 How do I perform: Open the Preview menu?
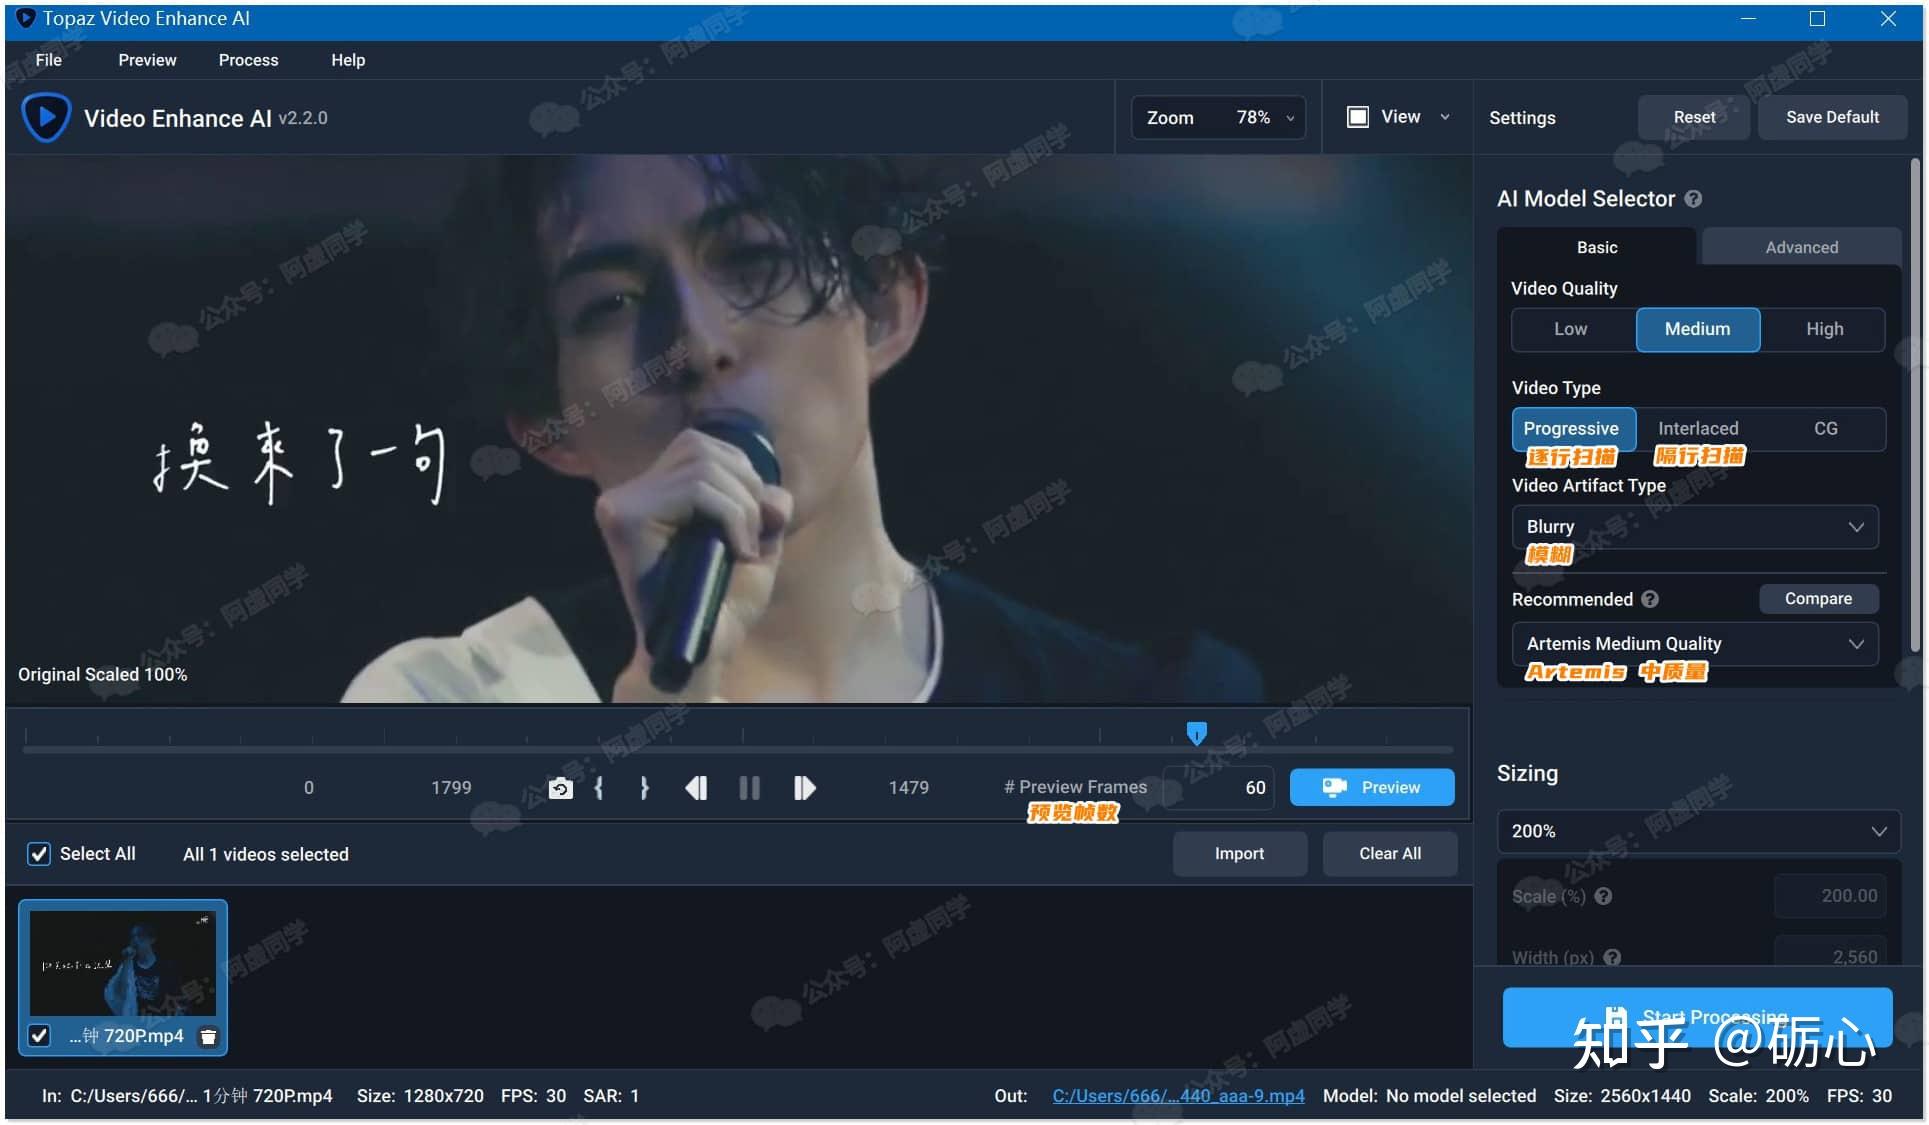(147, 60)
